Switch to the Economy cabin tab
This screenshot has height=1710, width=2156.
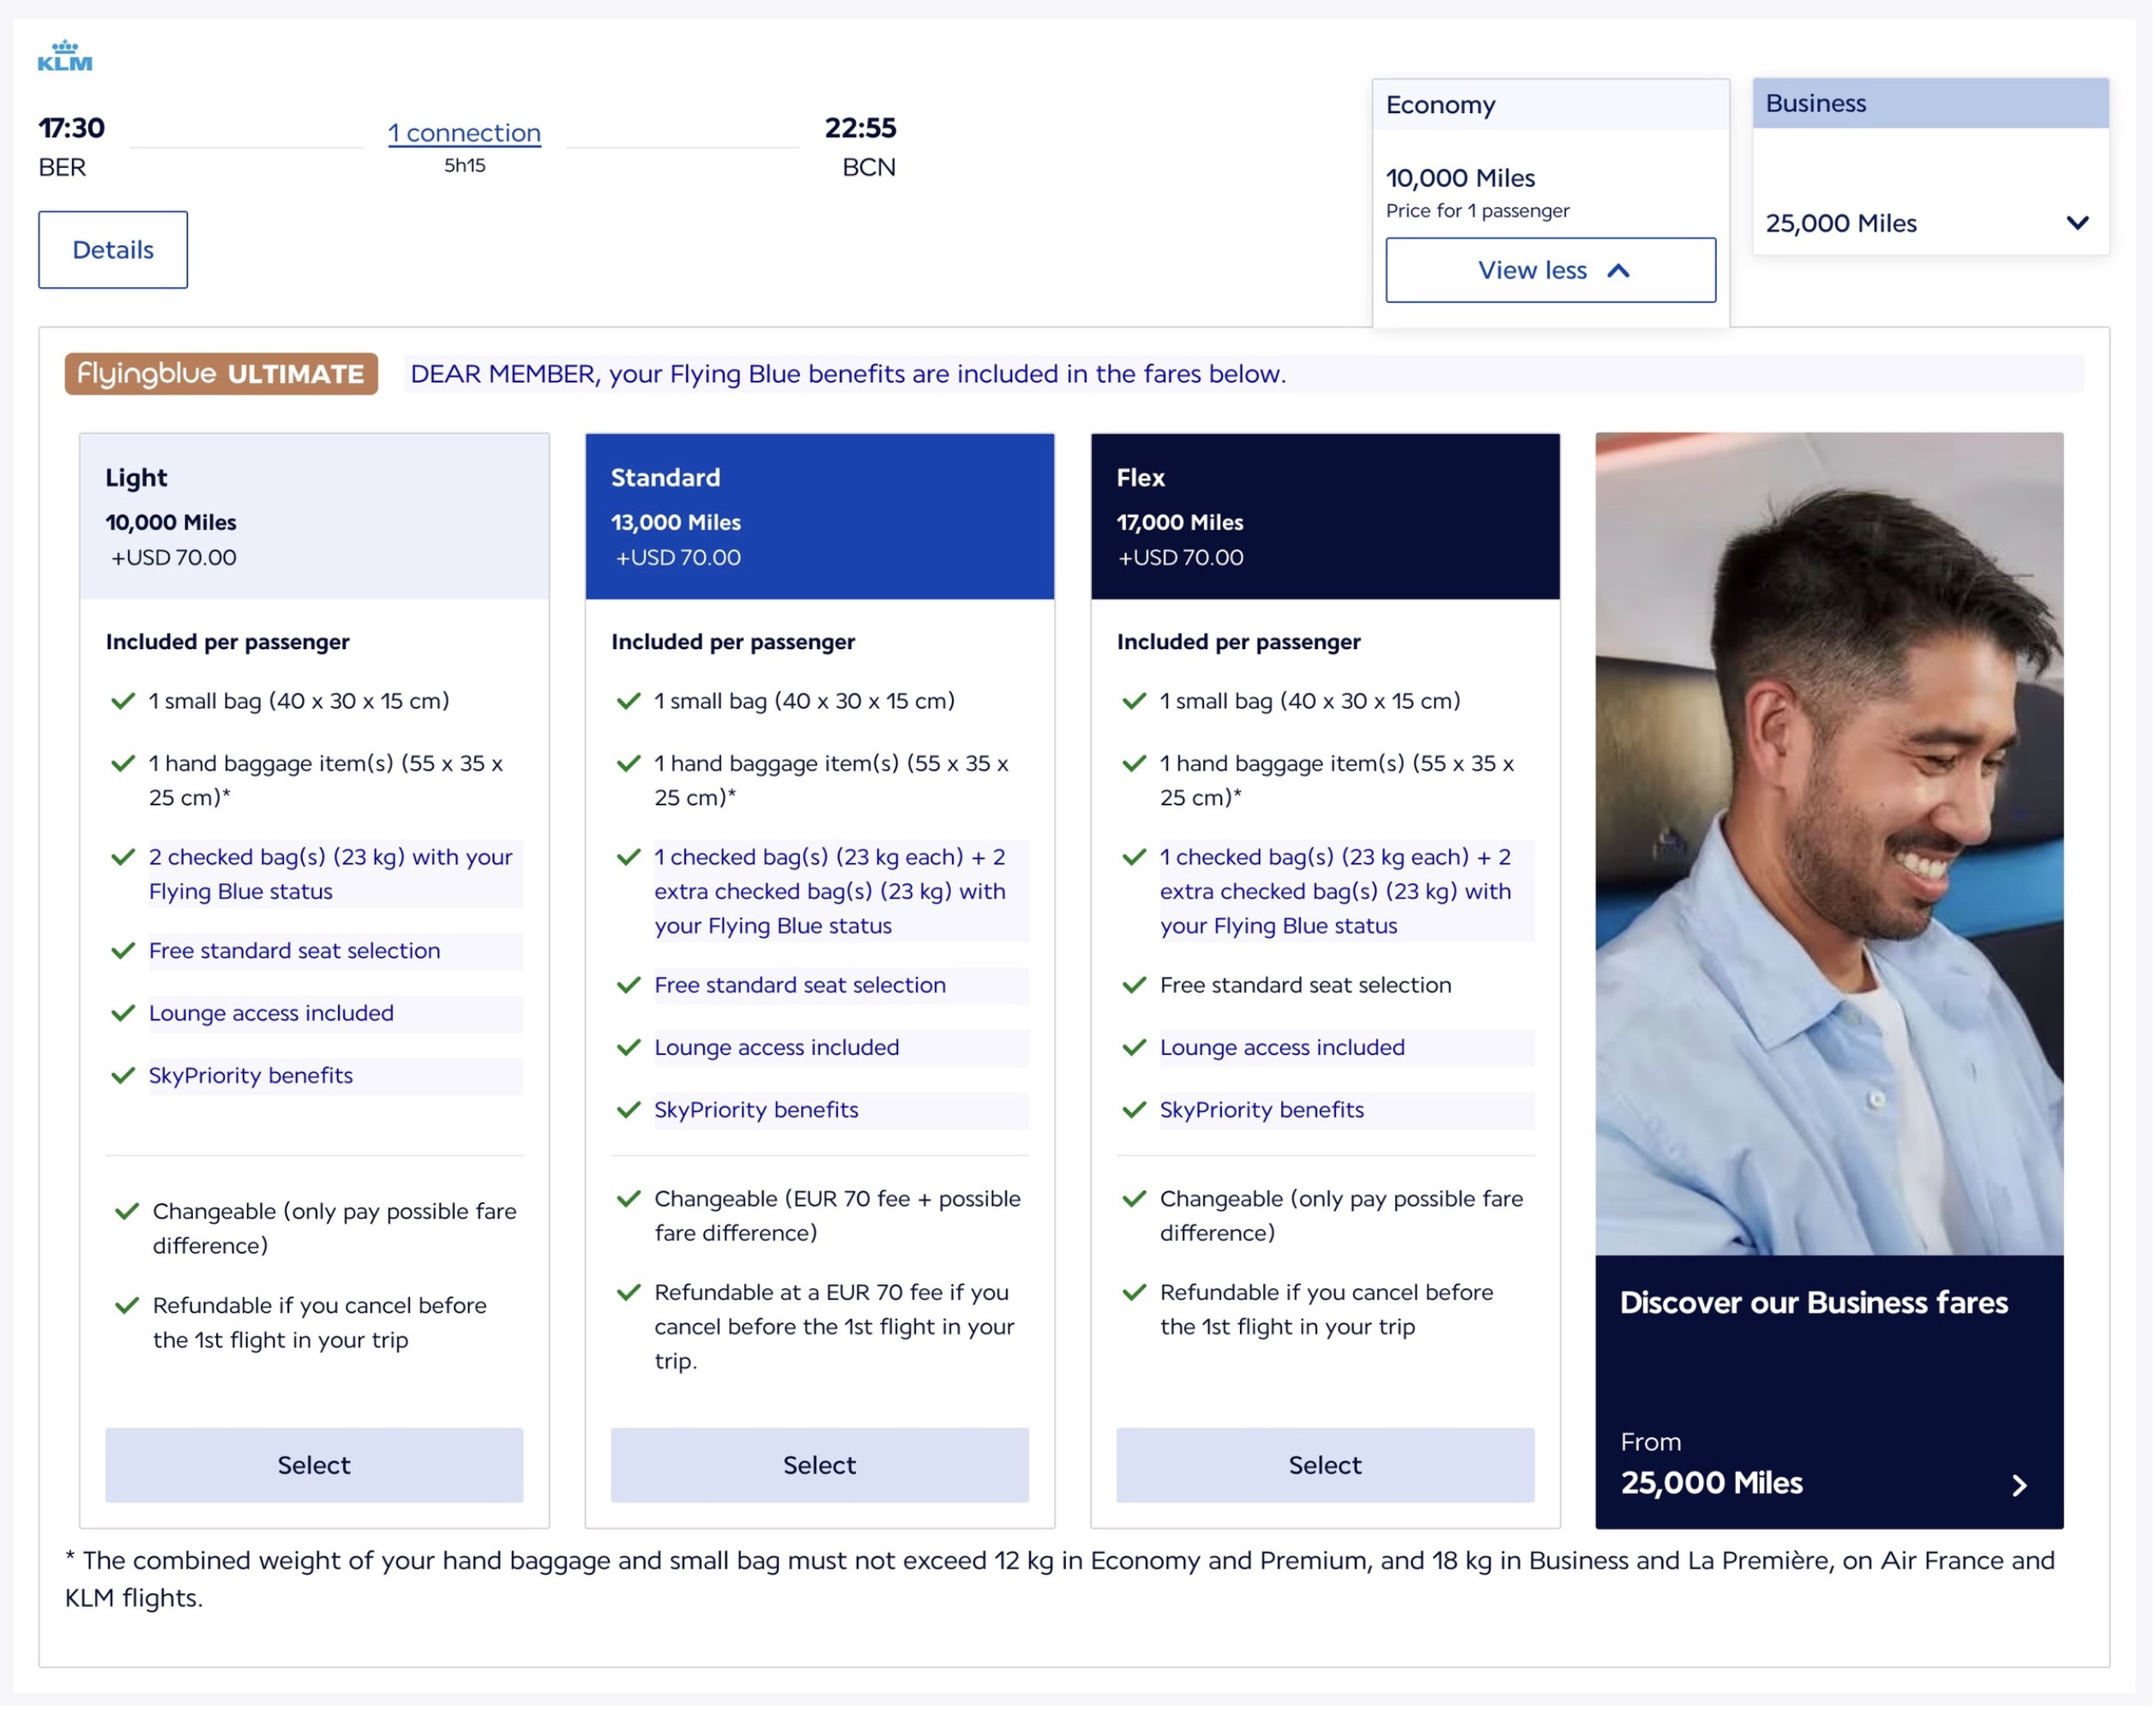(x=1553, y=105)
